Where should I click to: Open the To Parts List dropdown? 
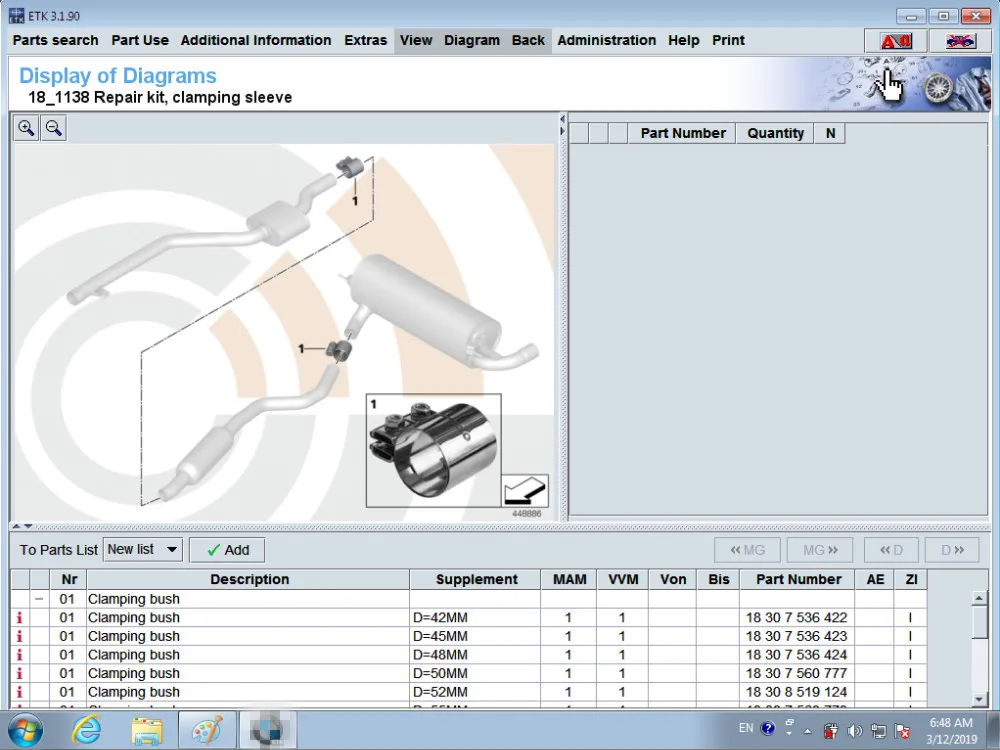pos(143,549)
